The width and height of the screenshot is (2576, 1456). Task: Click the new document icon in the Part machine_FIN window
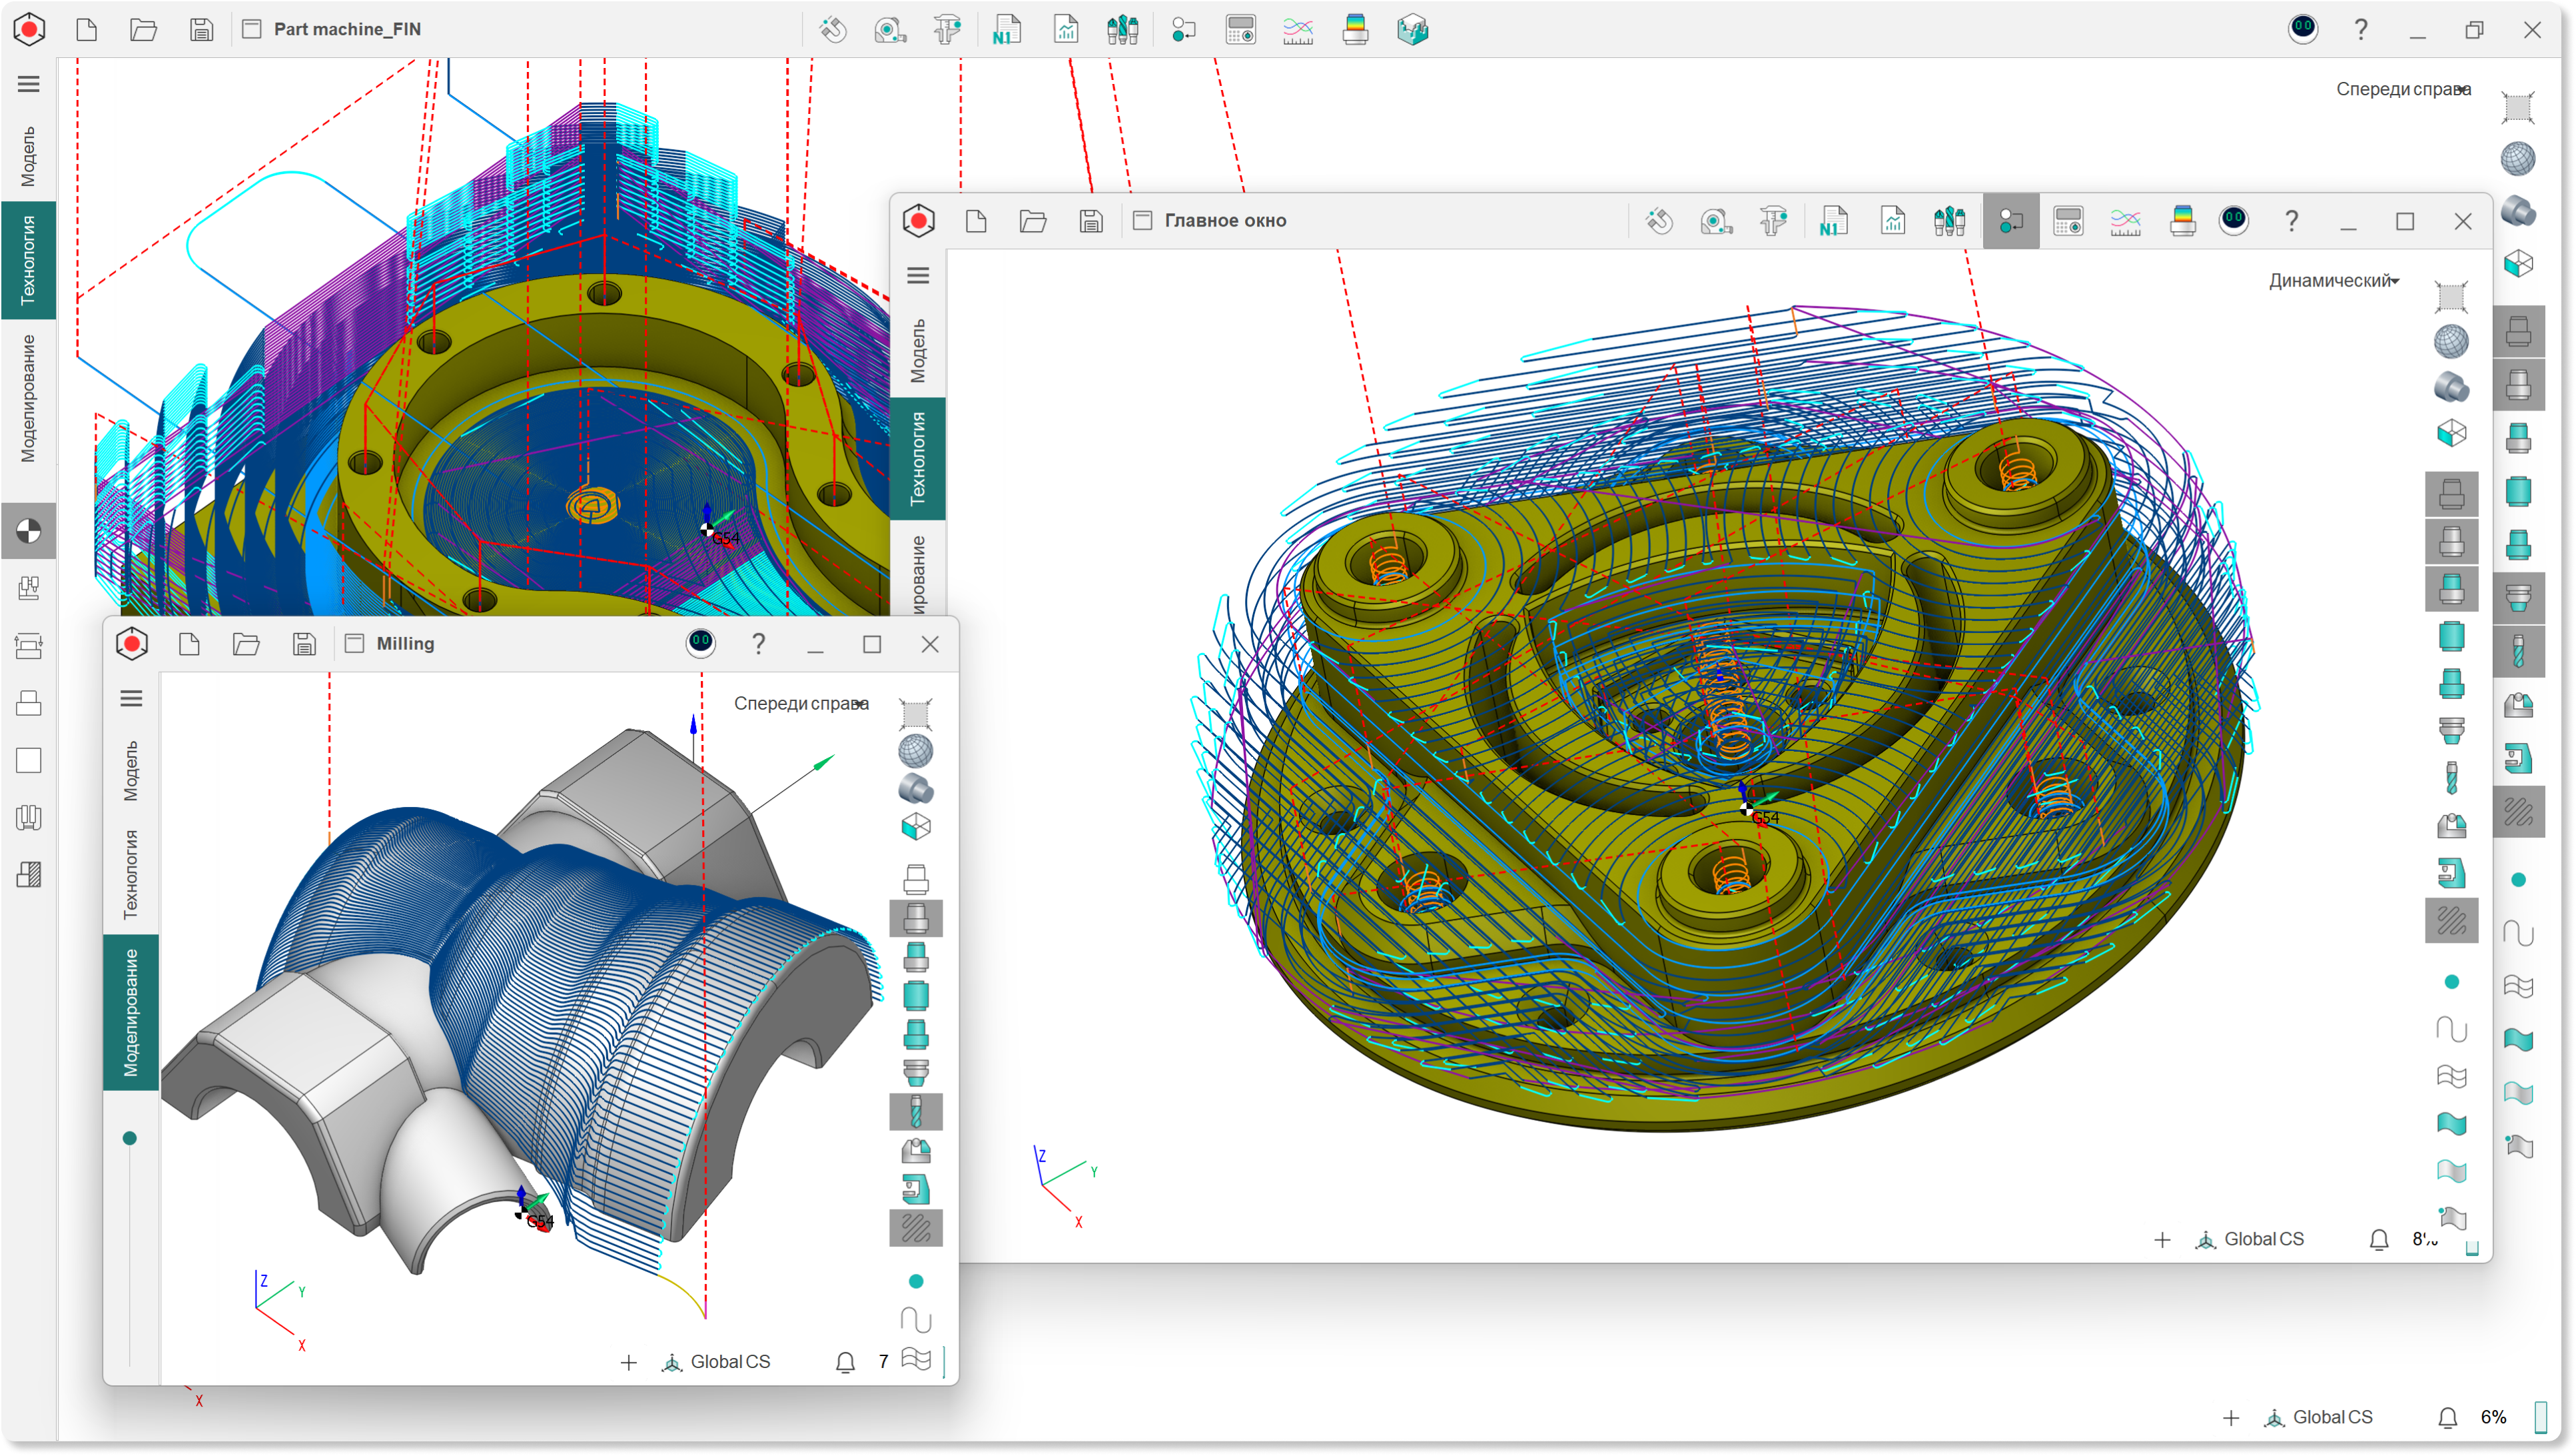coord(87,30)
